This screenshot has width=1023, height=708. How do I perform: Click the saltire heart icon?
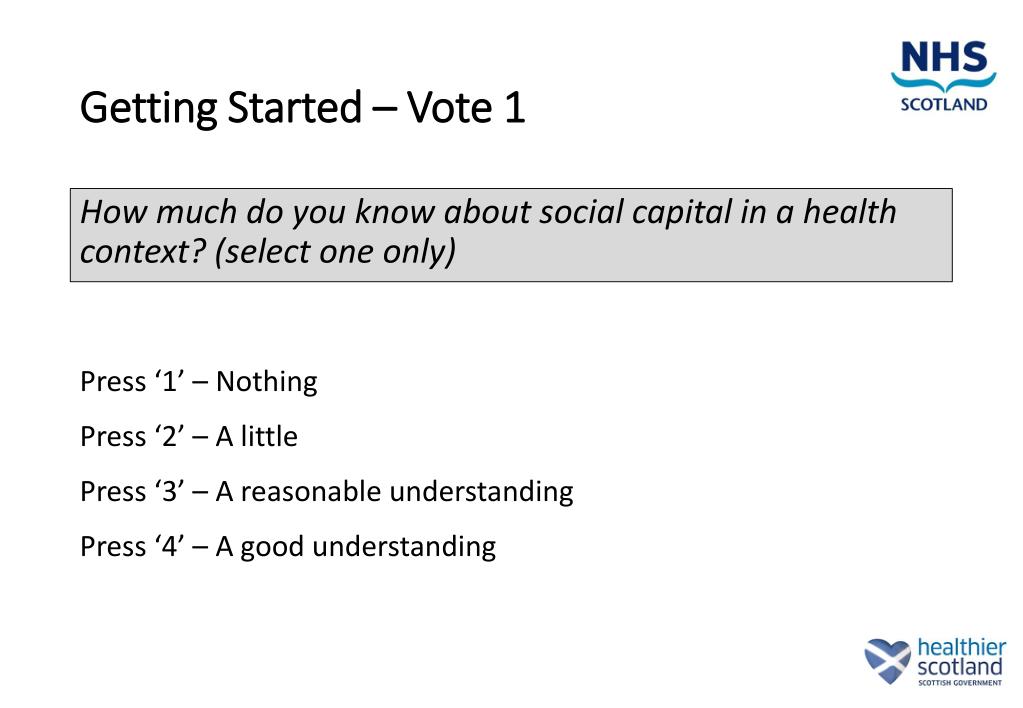(x=887, y=662)
